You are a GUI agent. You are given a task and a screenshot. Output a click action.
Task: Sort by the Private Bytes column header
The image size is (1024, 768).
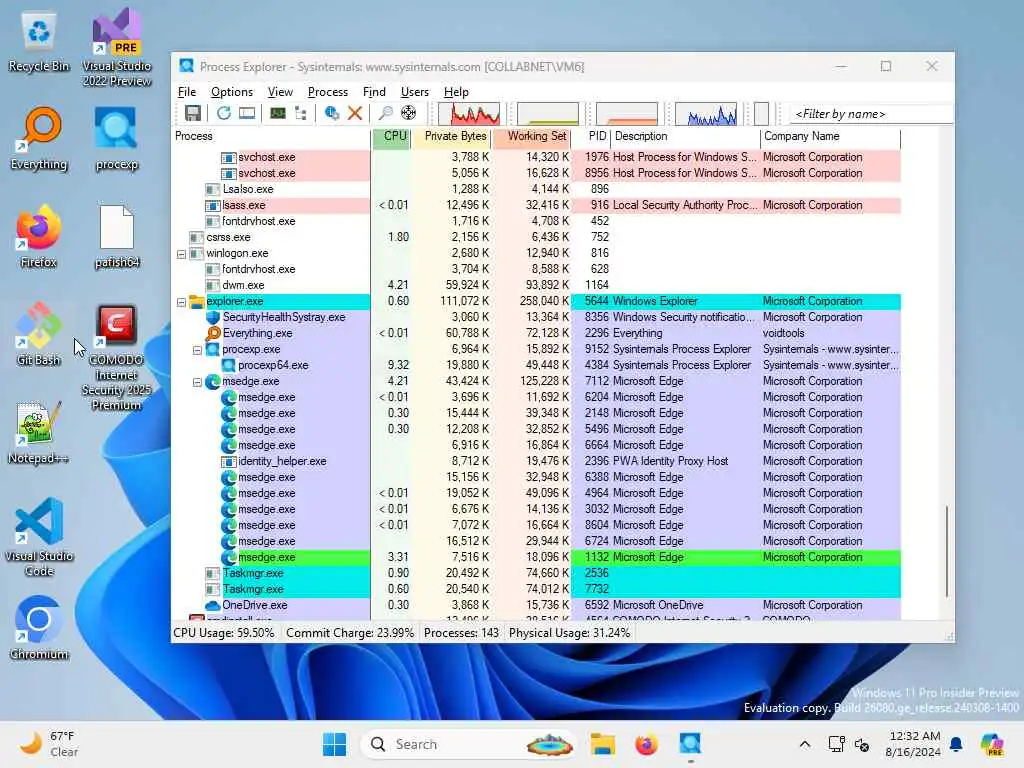452,136
